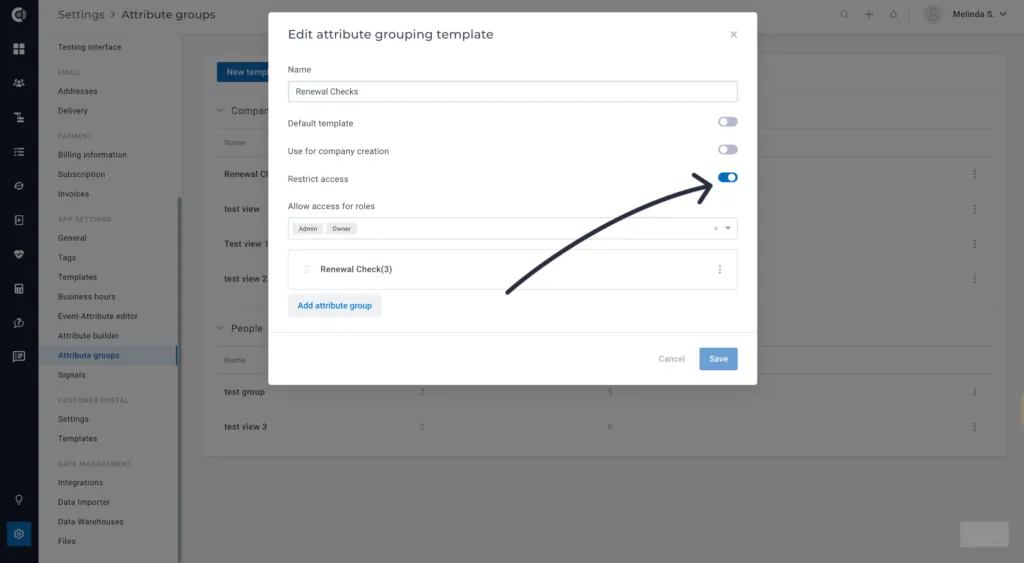Click the user avatar icon
Screen dimensions: 1024x563
pyautogui.click(x=933, y=14)
